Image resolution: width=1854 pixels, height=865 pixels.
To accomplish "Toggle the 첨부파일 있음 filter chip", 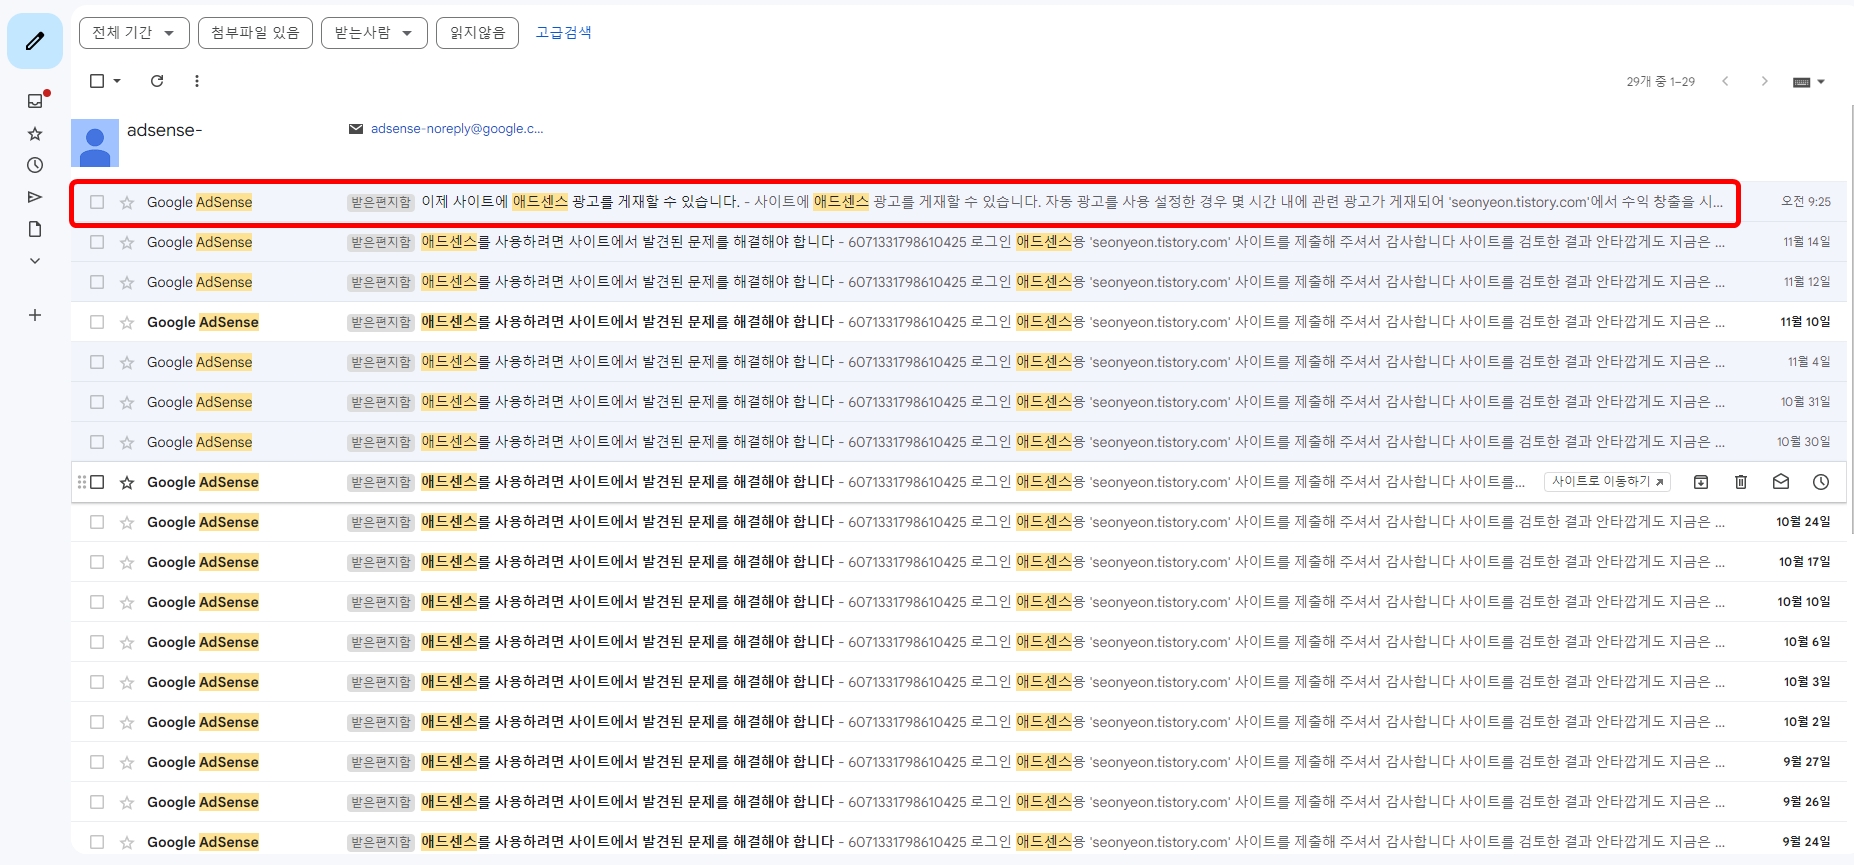I will click(255, 33).
